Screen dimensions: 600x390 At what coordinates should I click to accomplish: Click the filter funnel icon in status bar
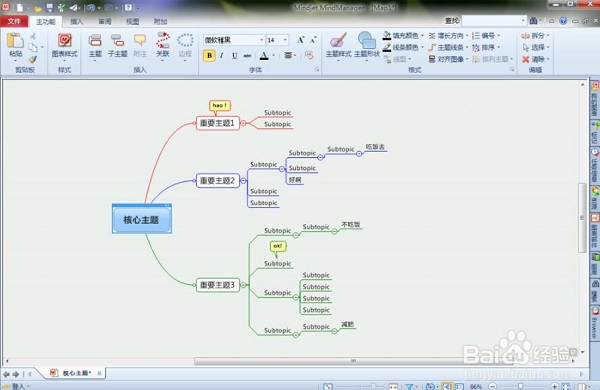pyautogui.click(x=409, y=387)
